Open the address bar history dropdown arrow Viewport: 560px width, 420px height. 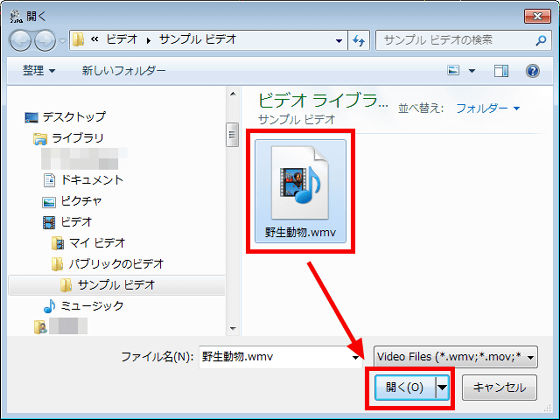(339, 41)
